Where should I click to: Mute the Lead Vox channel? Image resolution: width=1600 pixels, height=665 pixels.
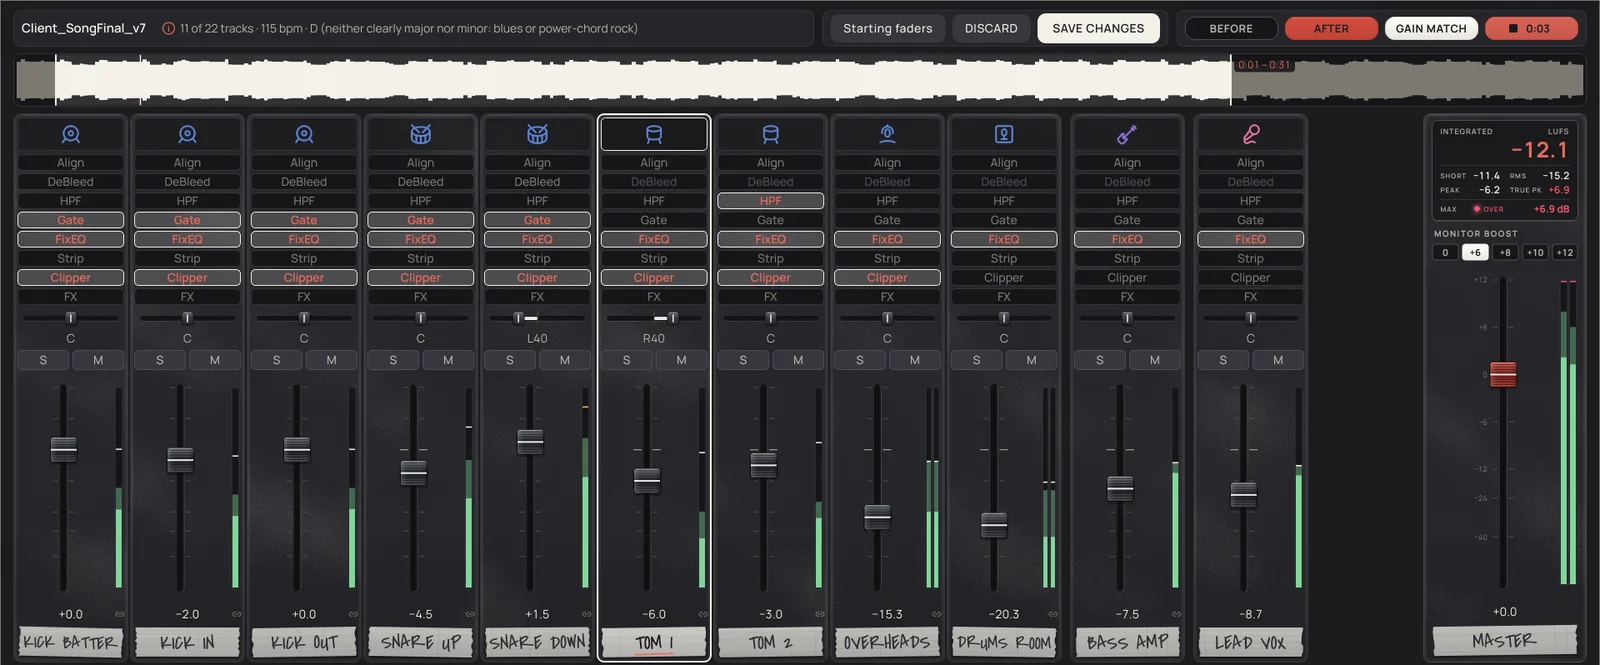pyautogui.click(x=1278, y=360)
